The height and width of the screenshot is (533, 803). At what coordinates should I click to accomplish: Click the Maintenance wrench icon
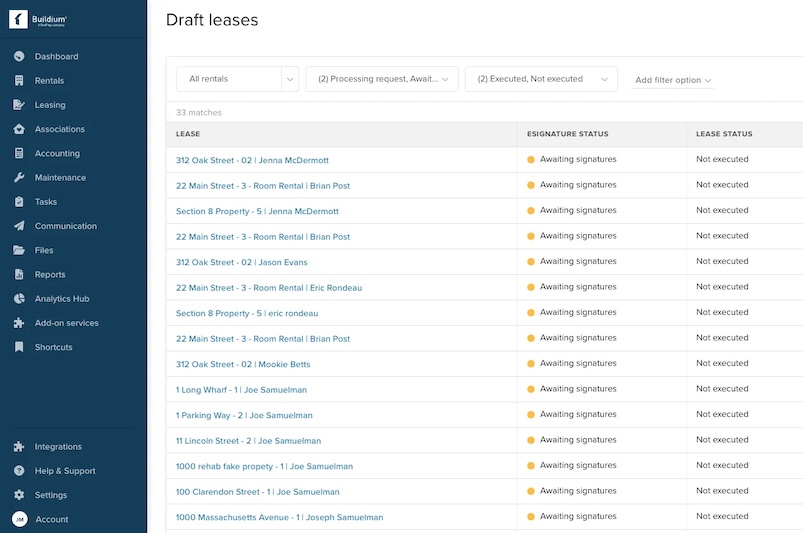pos(19,178)
